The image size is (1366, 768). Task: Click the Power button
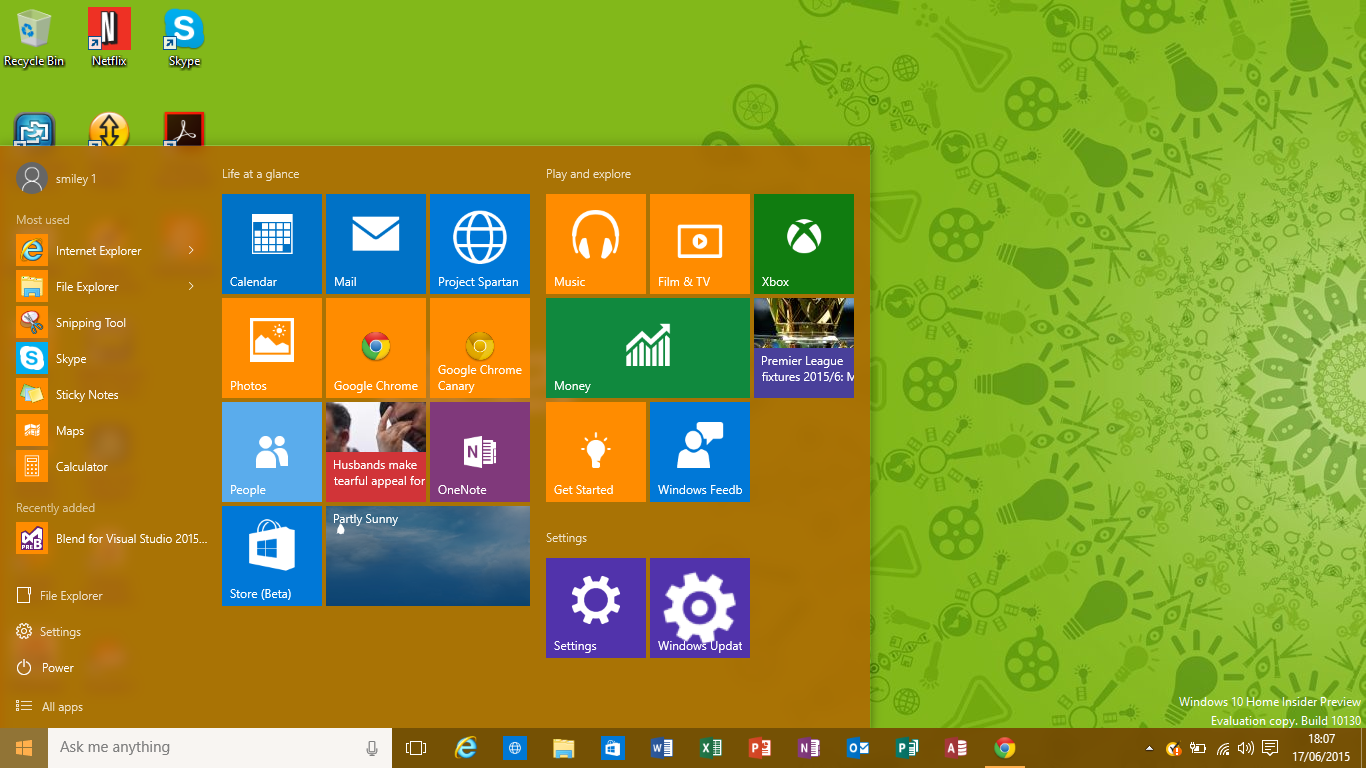(46, 667)
